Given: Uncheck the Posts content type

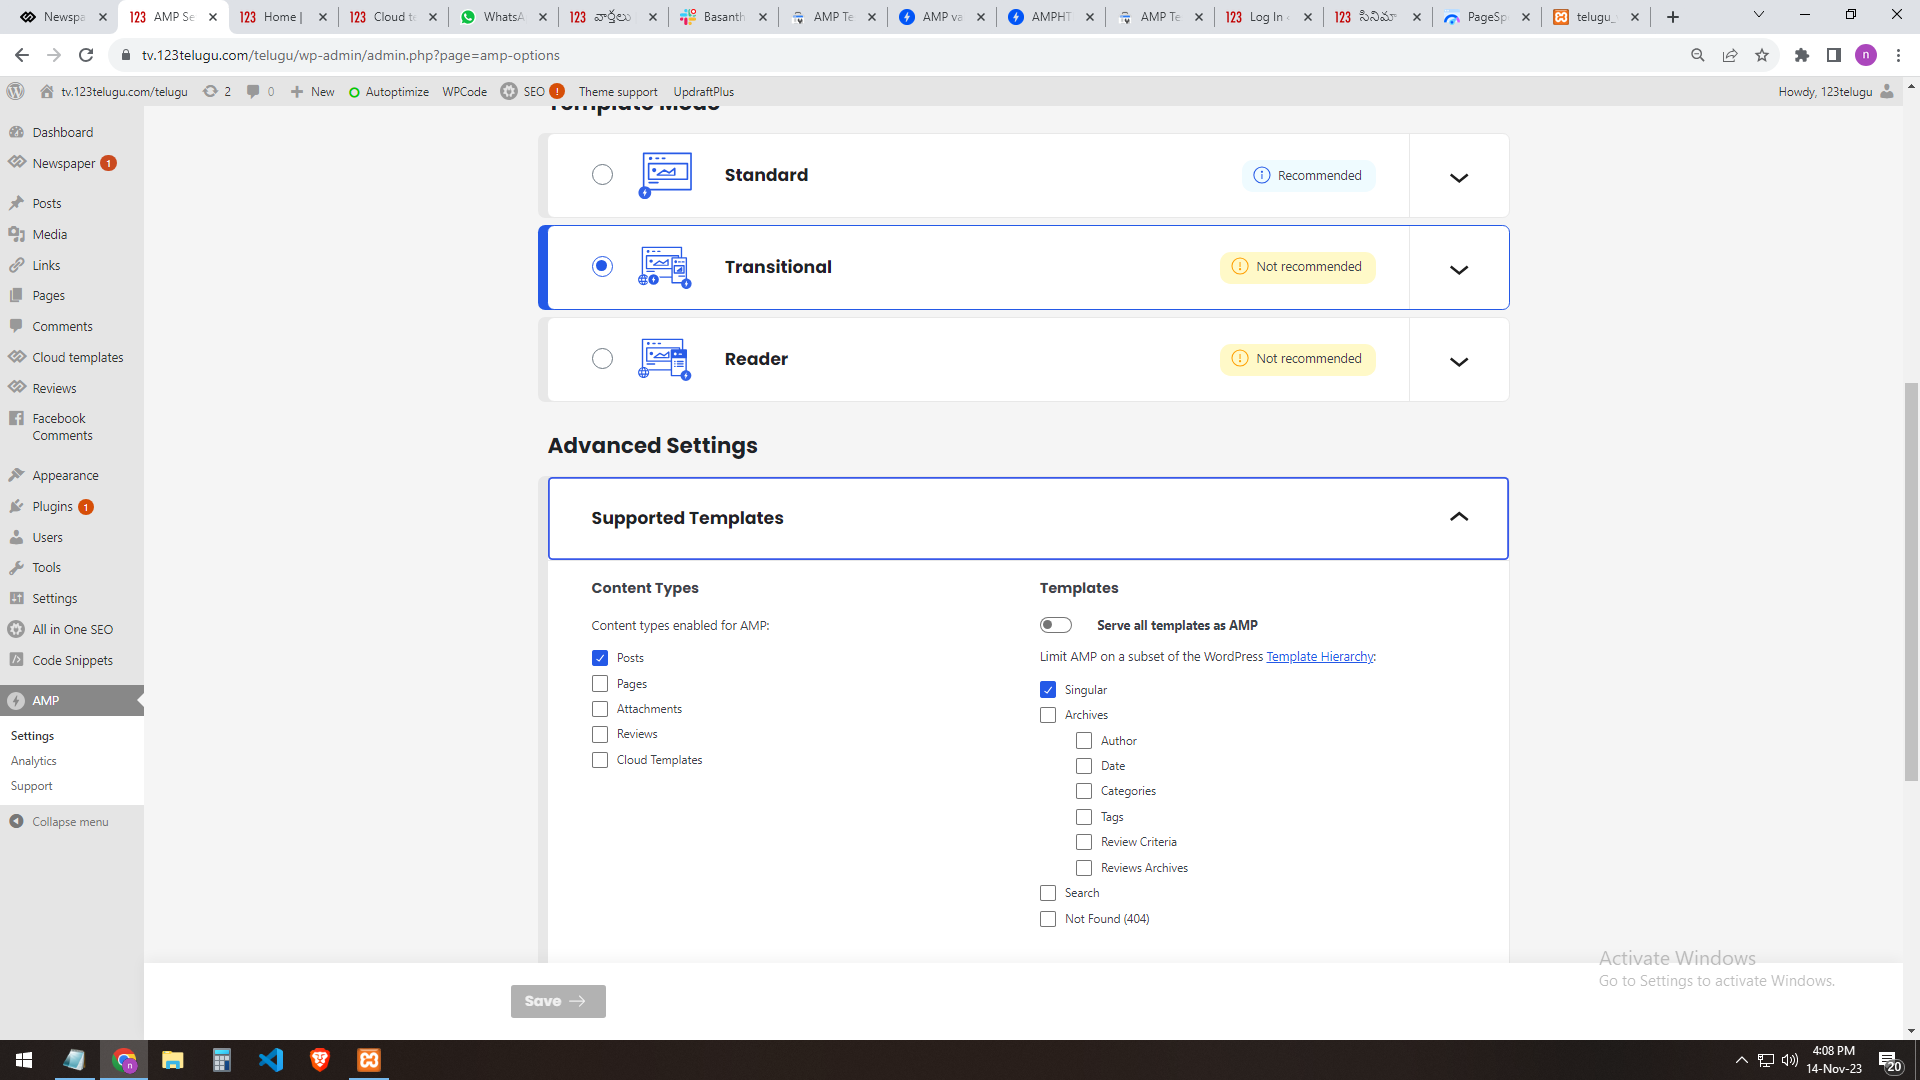Looking at the screenshot, I should coord(600,658).
